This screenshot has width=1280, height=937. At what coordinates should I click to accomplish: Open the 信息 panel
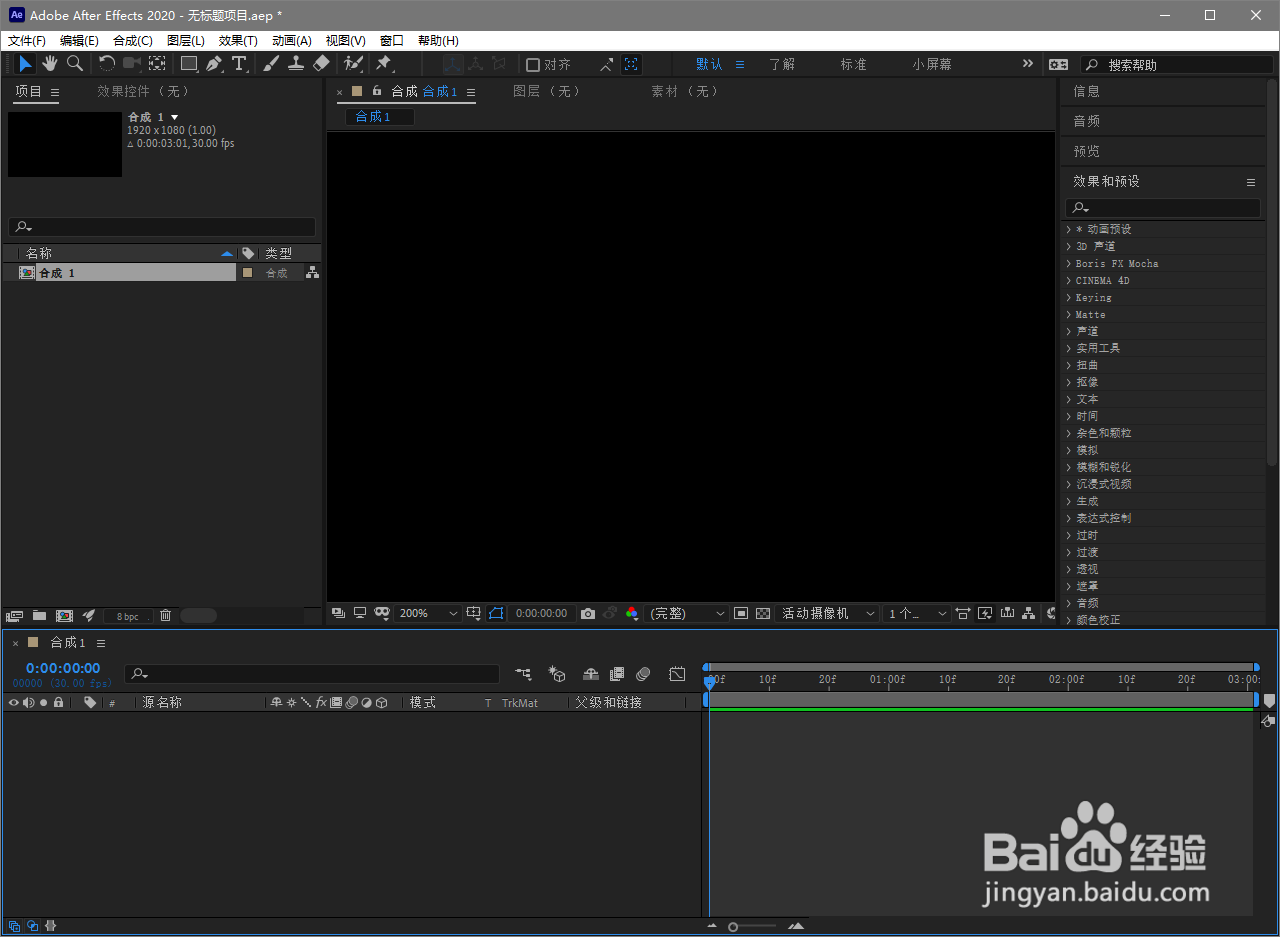click(x=1087, y=91)
